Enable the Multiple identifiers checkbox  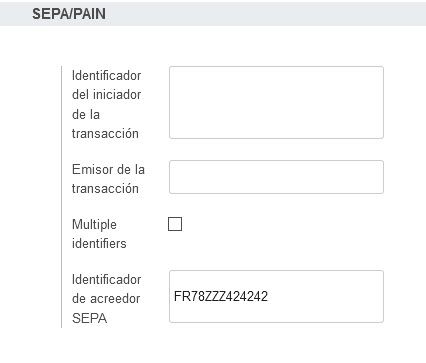tap(175, 224)
